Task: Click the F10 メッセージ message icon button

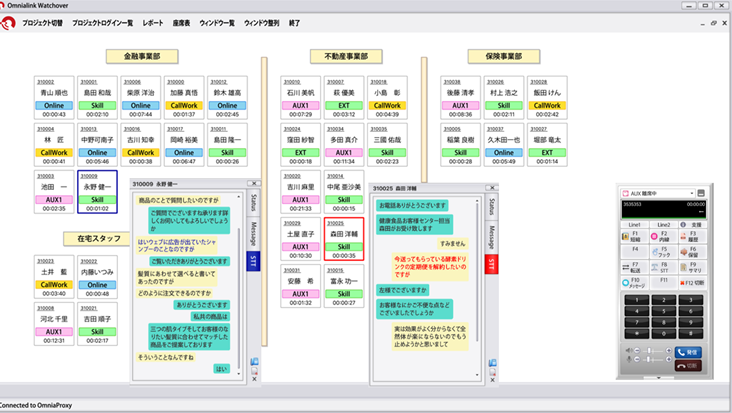Action: coord(634,283)
